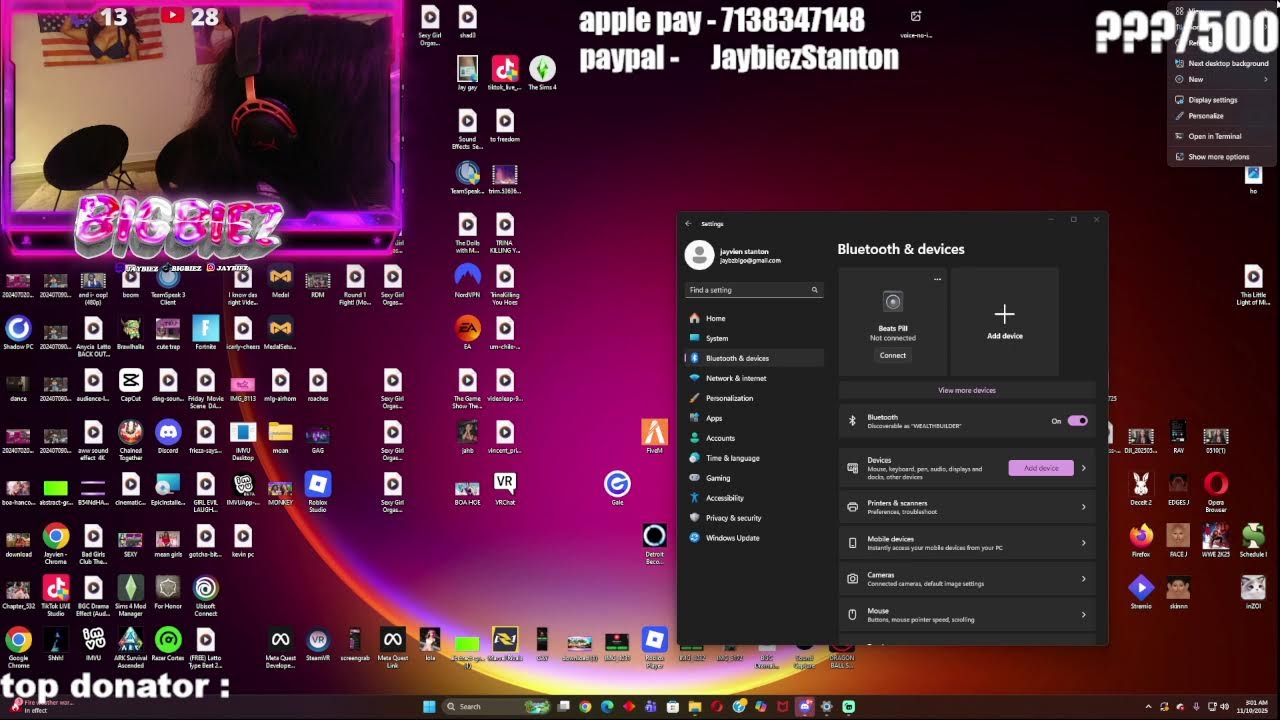The width and height of the screenshot is (1280, 720).
Task: Click the Connect button for Beats Pill
Action: 892,355
